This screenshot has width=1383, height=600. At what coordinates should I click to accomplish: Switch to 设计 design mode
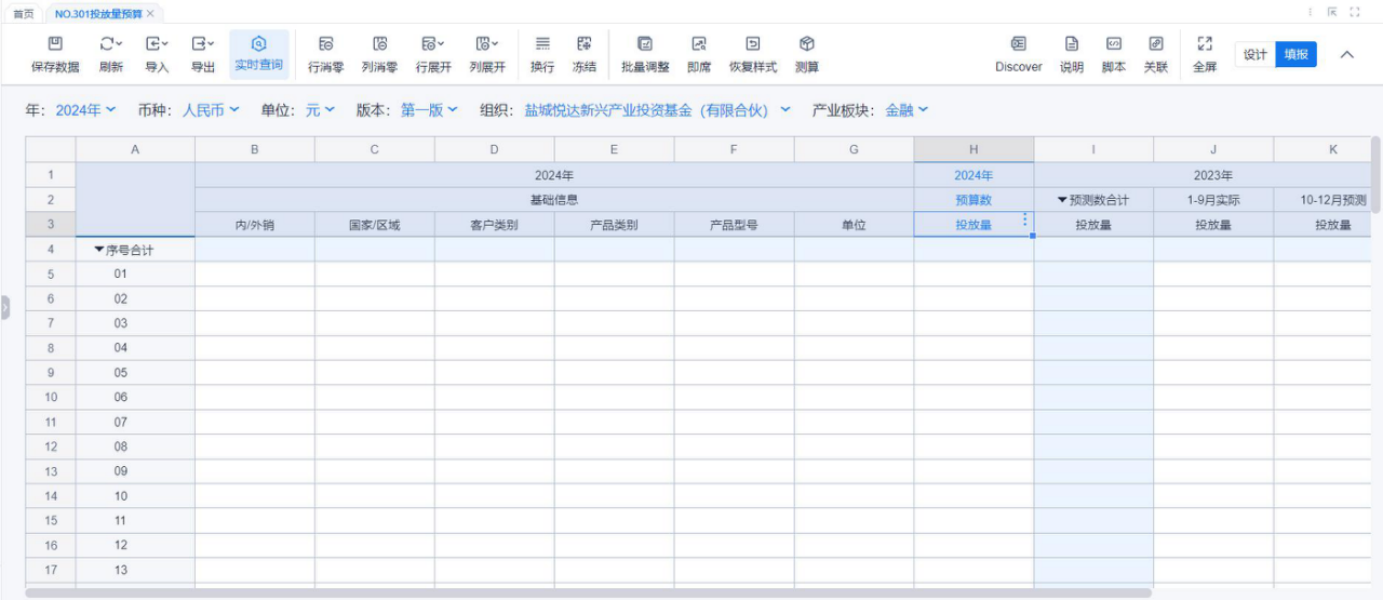(x=1255, y=55)
